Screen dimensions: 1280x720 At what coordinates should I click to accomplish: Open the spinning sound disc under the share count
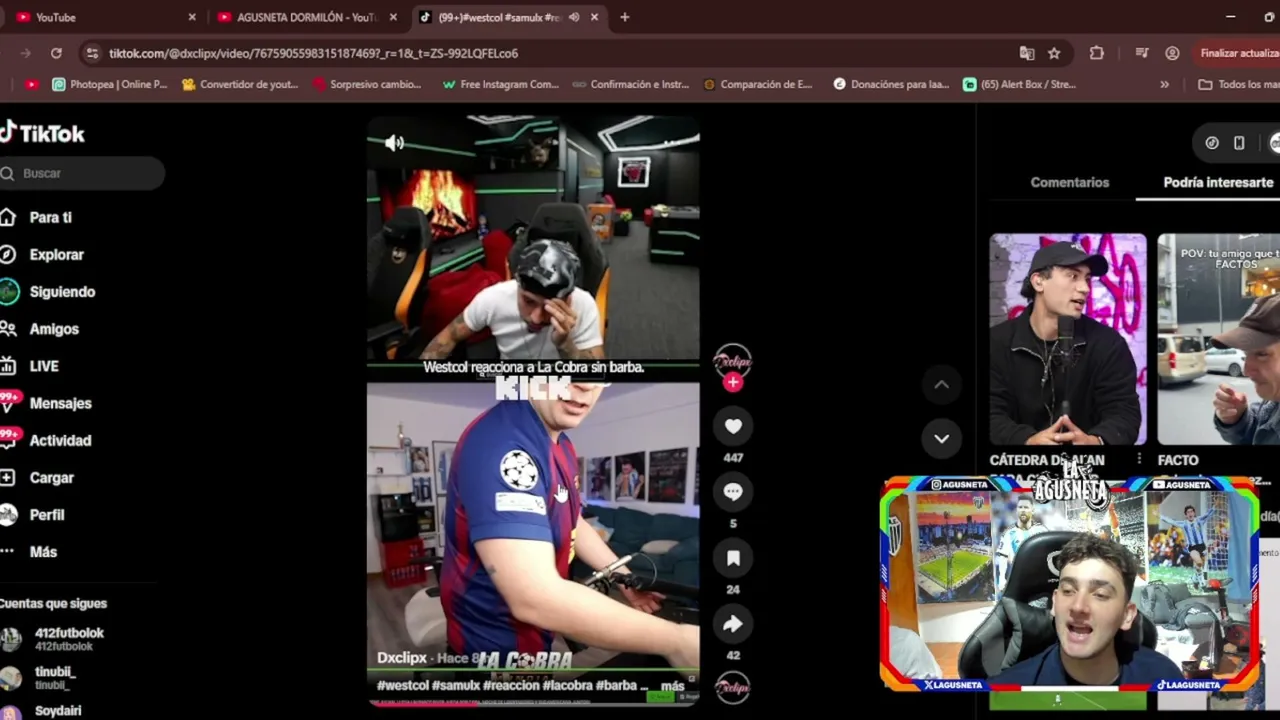(733, 688)
